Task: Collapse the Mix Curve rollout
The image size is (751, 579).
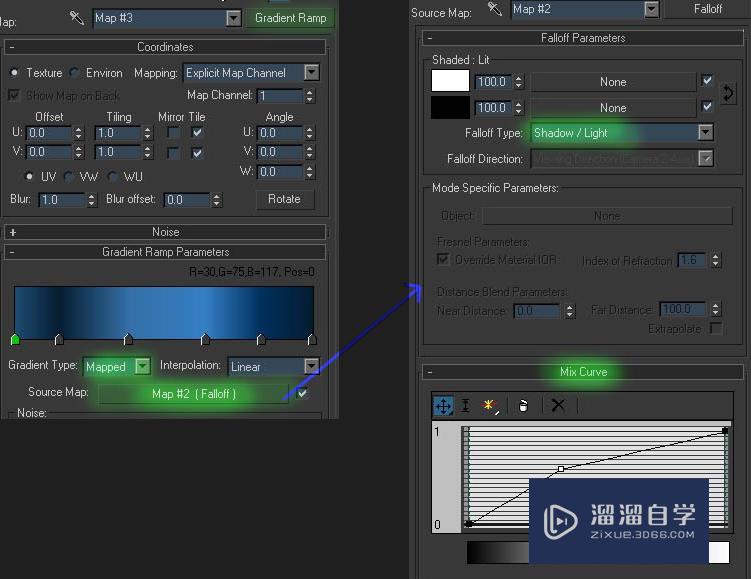Action: coord(583,372)
